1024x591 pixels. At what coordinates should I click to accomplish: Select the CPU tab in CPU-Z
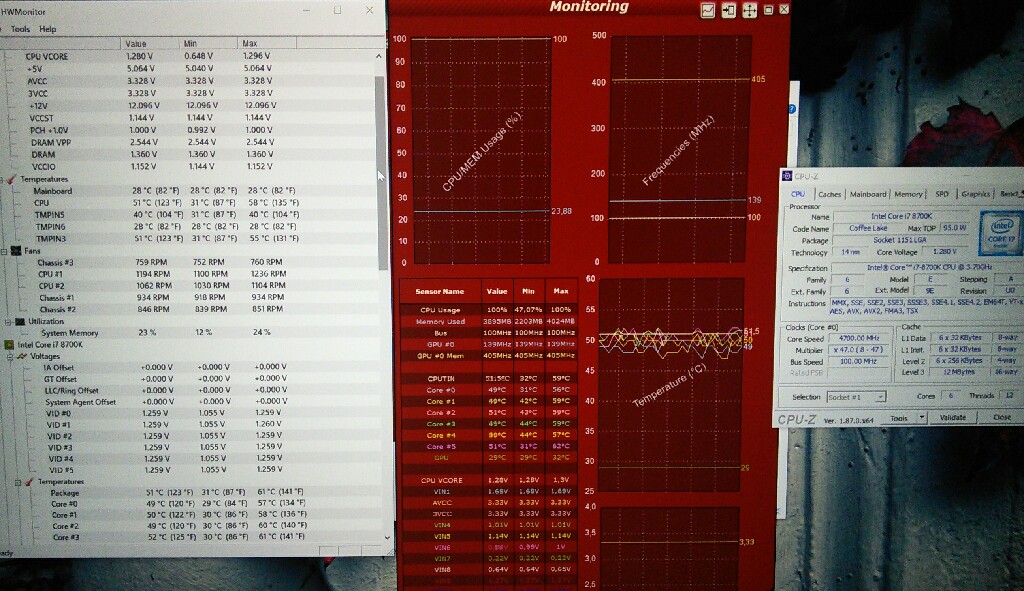(798, 195)
